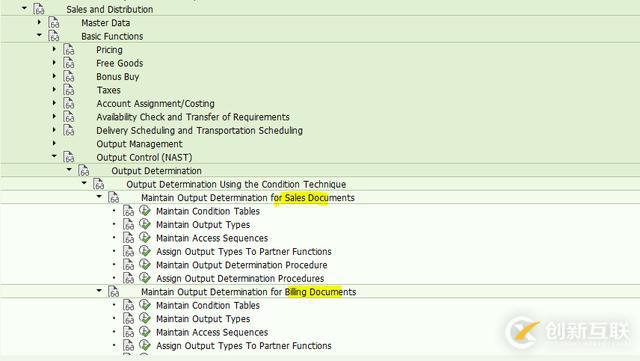Select the Taxes label
The image size is (640, 361).
click(x=109, y=90)
